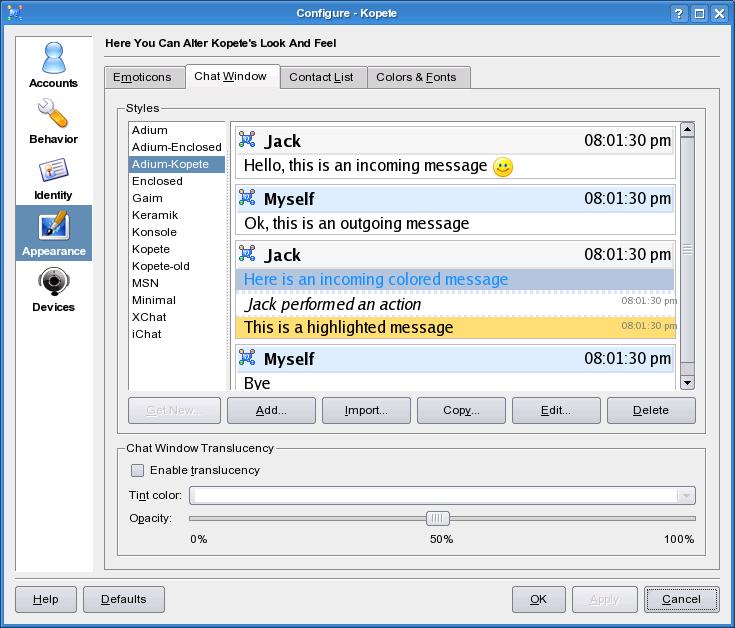Open the Tint color dropdown

(x=442, y=495)
